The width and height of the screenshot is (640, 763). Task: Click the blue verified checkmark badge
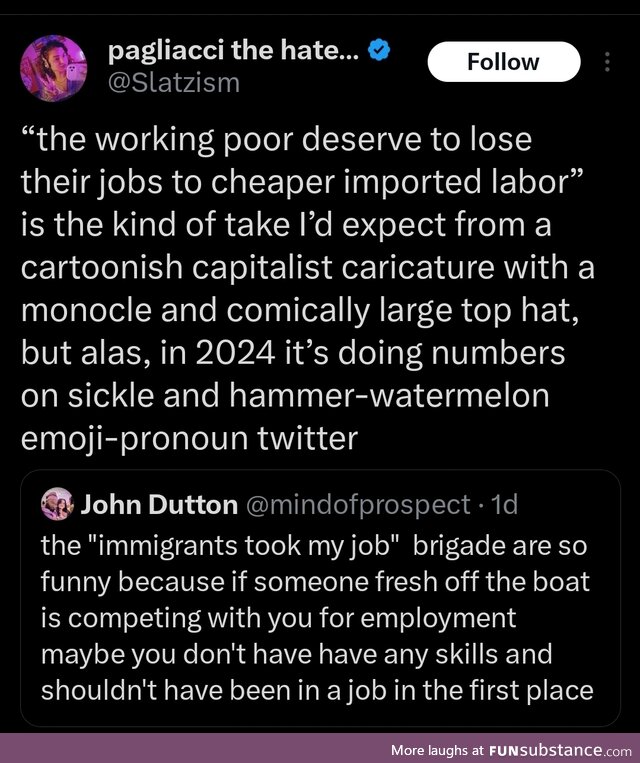pos(379,51)
